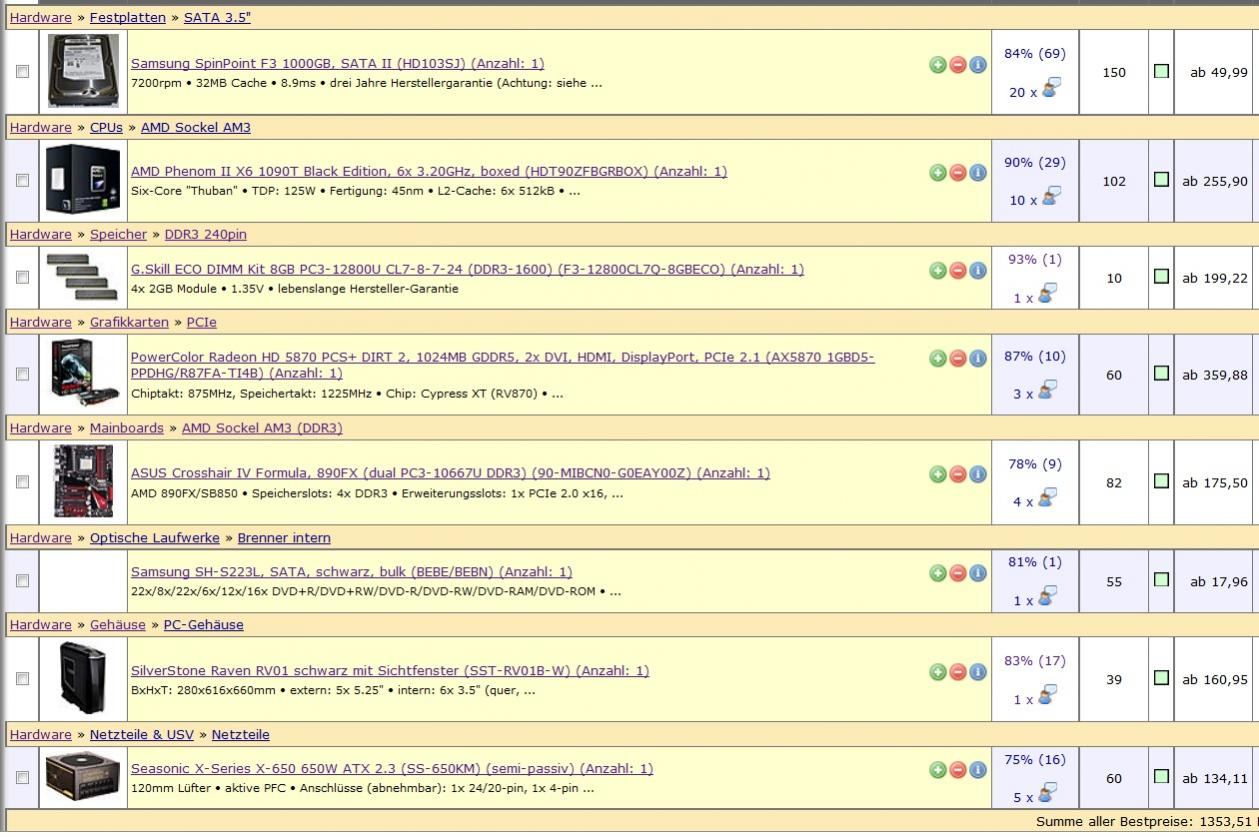Tick the checkbox left of AMD Phenom II X6

pyautogui.click(x=22, y=180)
